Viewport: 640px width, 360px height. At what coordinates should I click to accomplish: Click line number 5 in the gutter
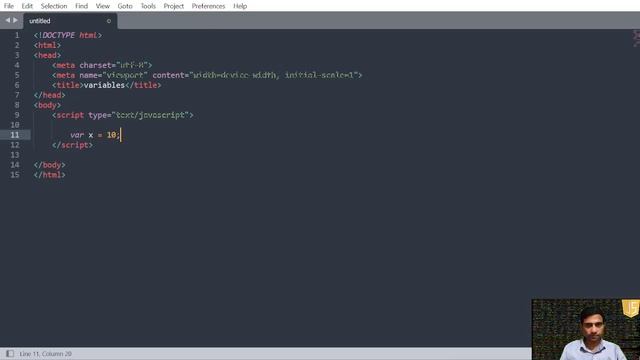pyautogui.click(x=17, y=75)
